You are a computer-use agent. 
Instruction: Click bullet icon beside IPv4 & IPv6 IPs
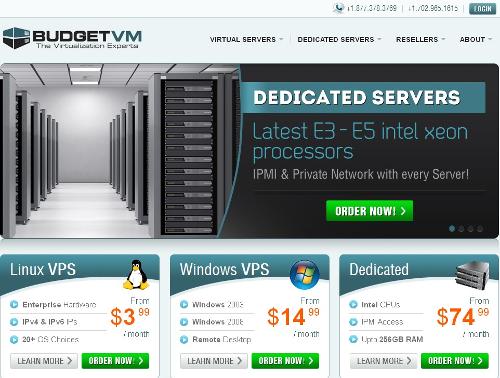click(14, 322)
